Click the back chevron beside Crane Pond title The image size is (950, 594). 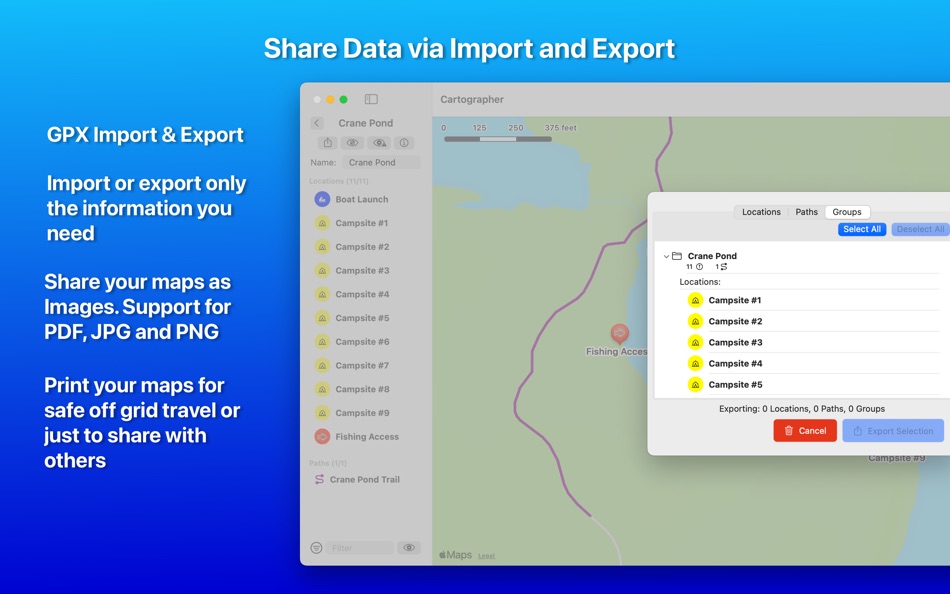tap(317, 123)
